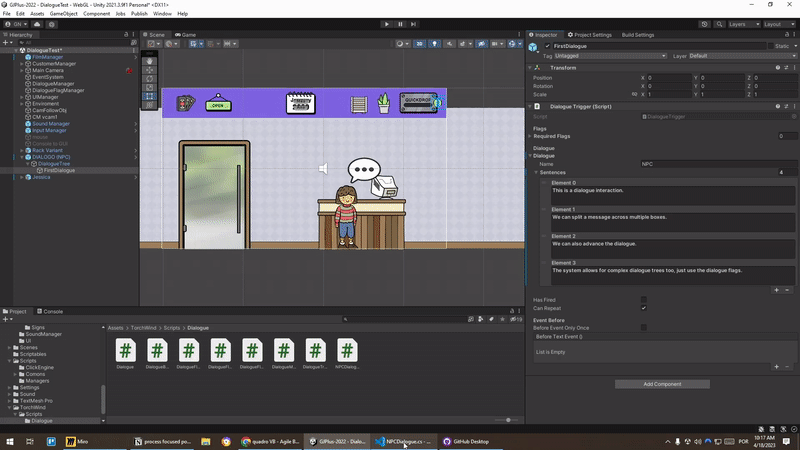Open Transform component help icon
This screenshot has height=450, width=800.
point(778,68)
